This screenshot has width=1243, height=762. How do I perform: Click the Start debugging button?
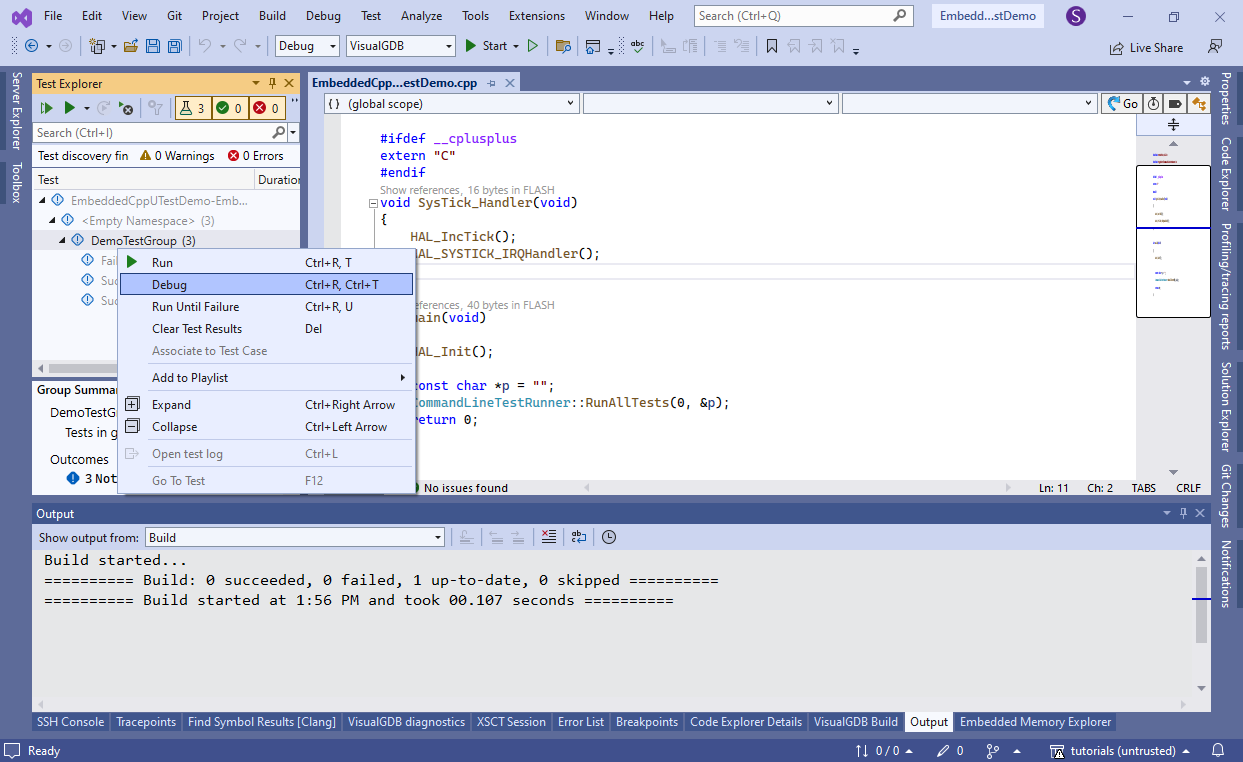(486, 46)
